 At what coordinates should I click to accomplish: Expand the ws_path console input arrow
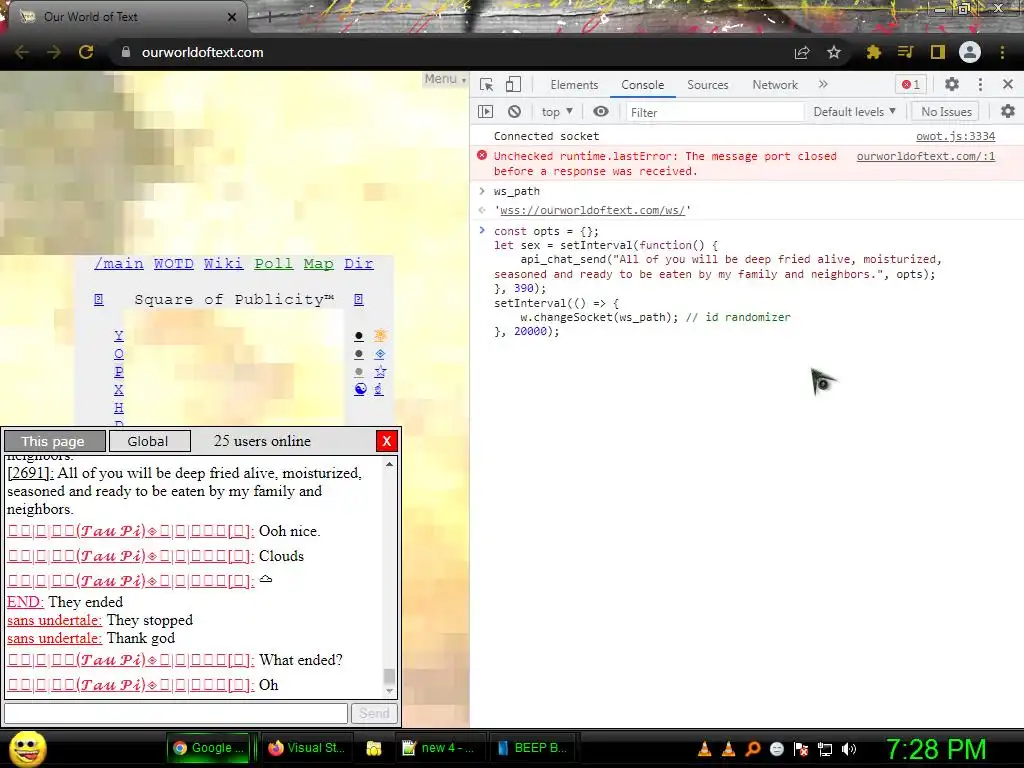click(482, 191)
